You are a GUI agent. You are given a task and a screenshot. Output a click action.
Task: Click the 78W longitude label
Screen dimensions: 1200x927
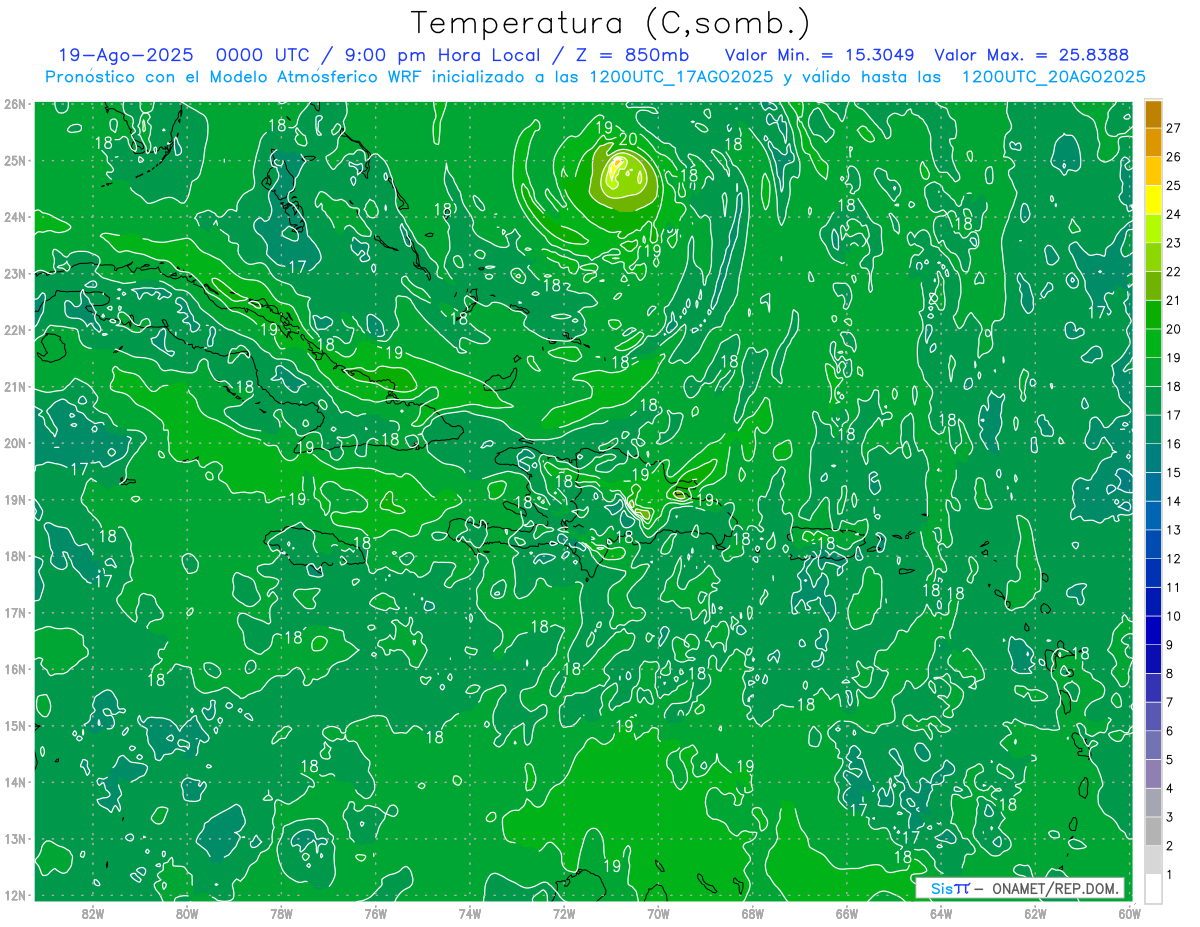tap(281, 913)
